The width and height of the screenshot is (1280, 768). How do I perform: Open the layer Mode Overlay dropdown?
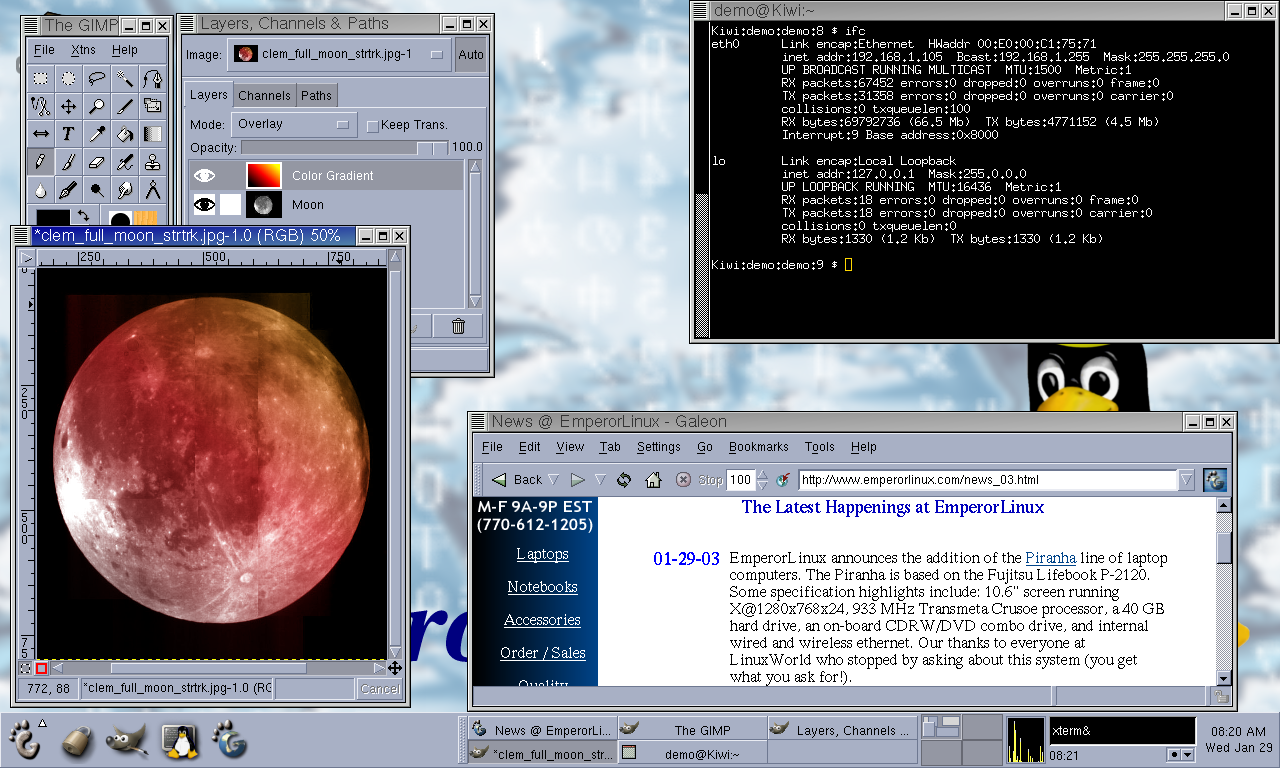pos(294,124)
